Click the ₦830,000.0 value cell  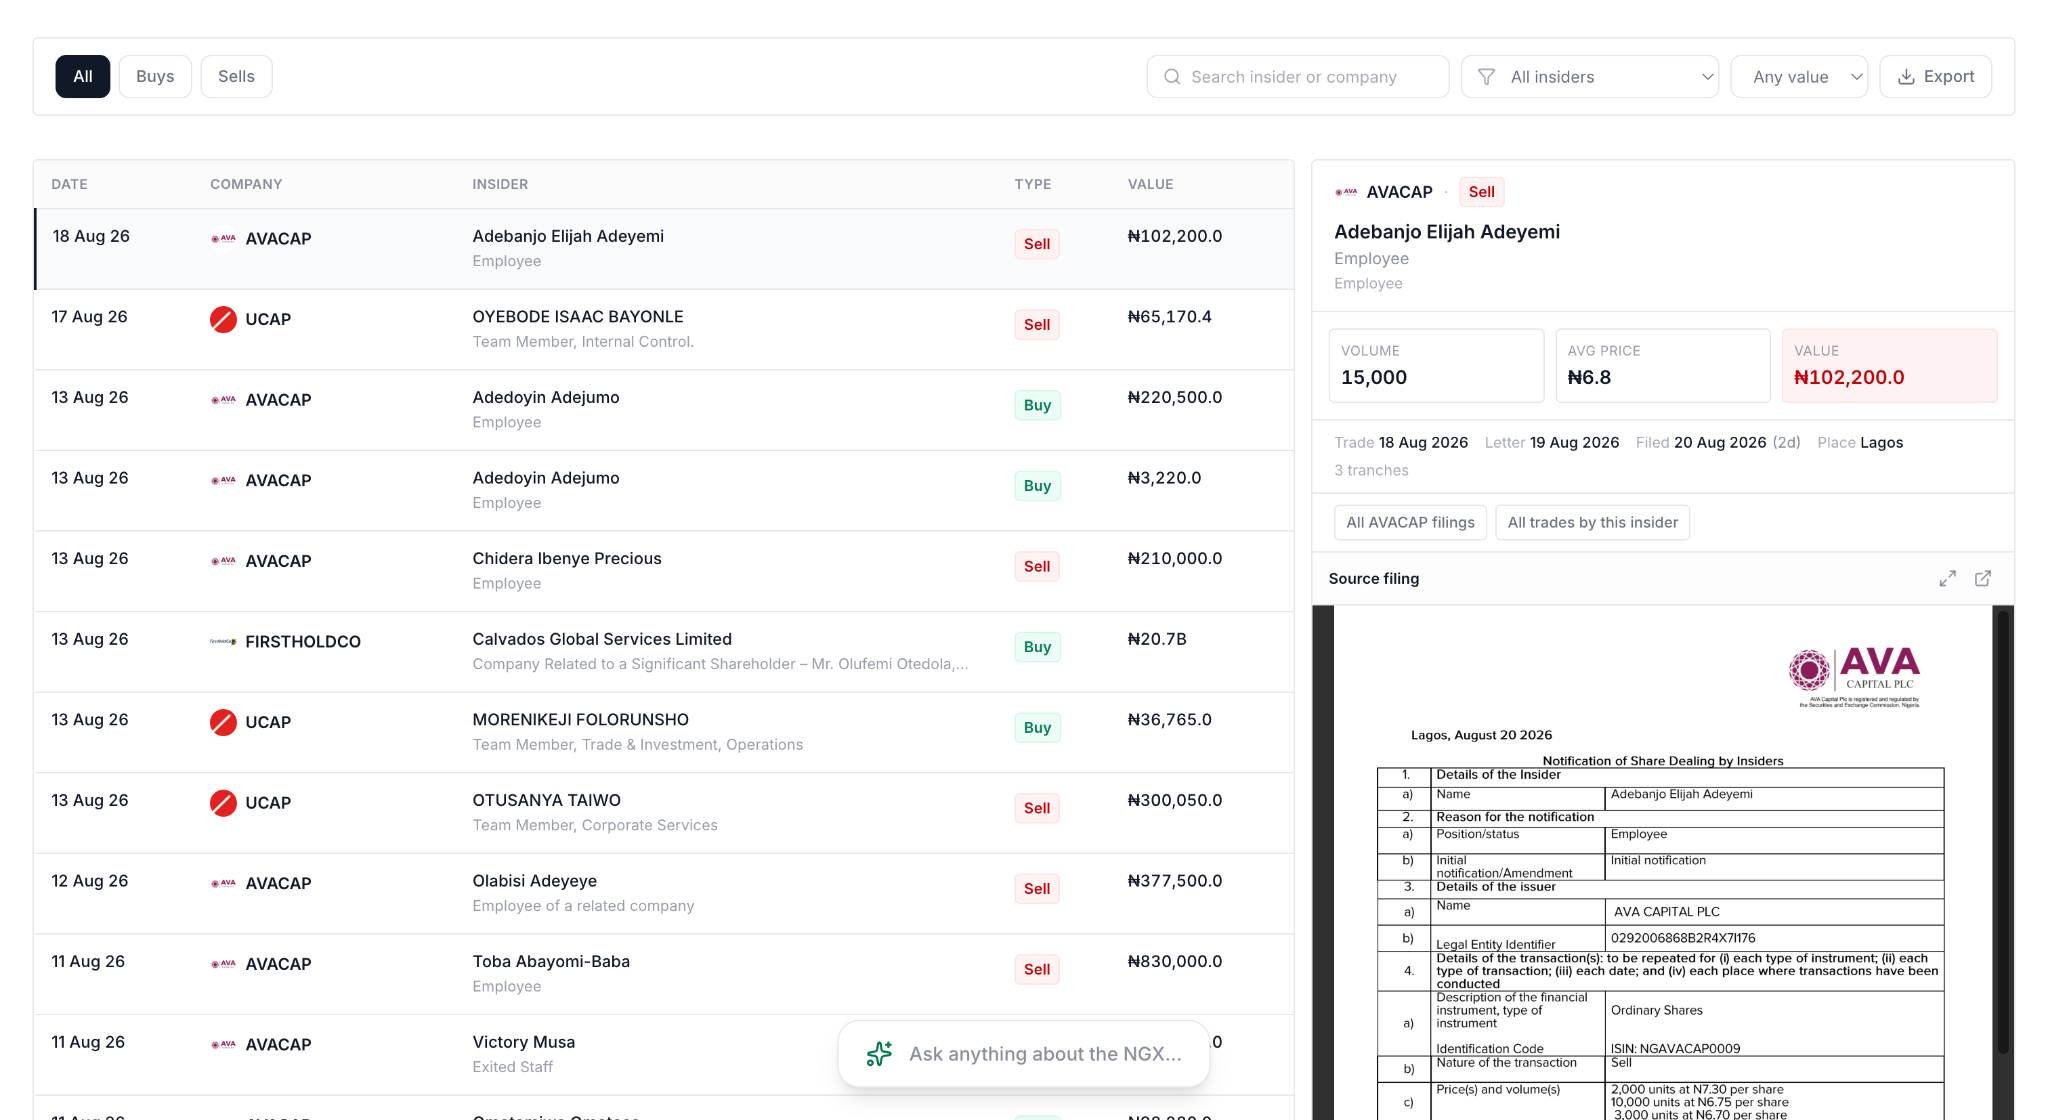1175,962
